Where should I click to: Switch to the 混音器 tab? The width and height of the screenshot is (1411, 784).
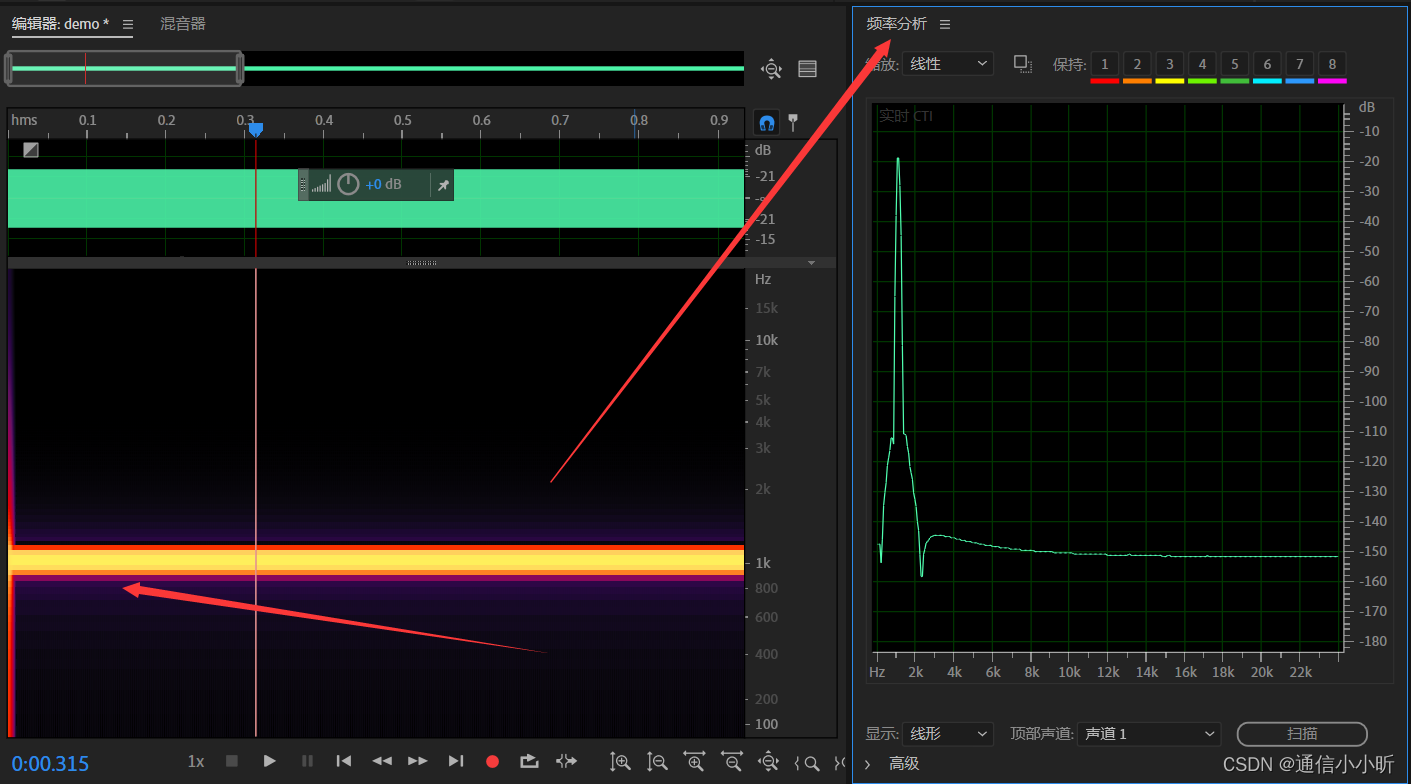[x=183, y=23]
